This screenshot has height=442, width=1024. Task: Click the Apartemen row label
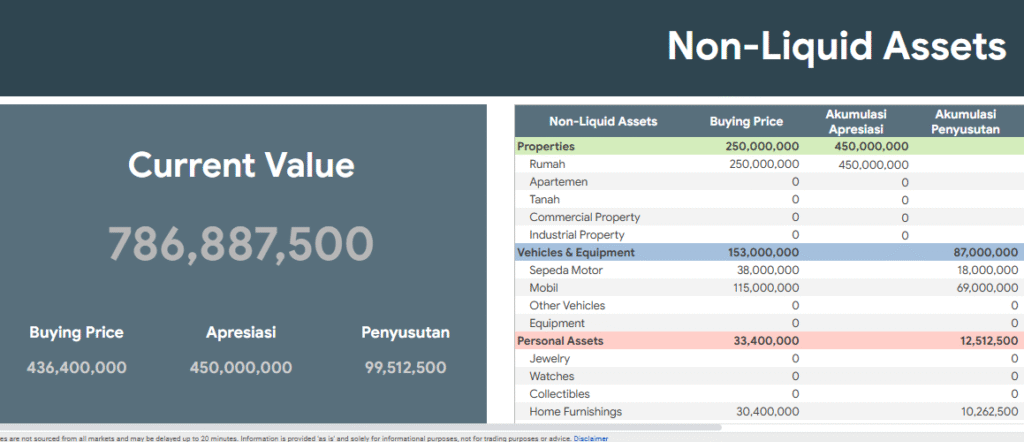pyautogui.click(x=558, y=182)
